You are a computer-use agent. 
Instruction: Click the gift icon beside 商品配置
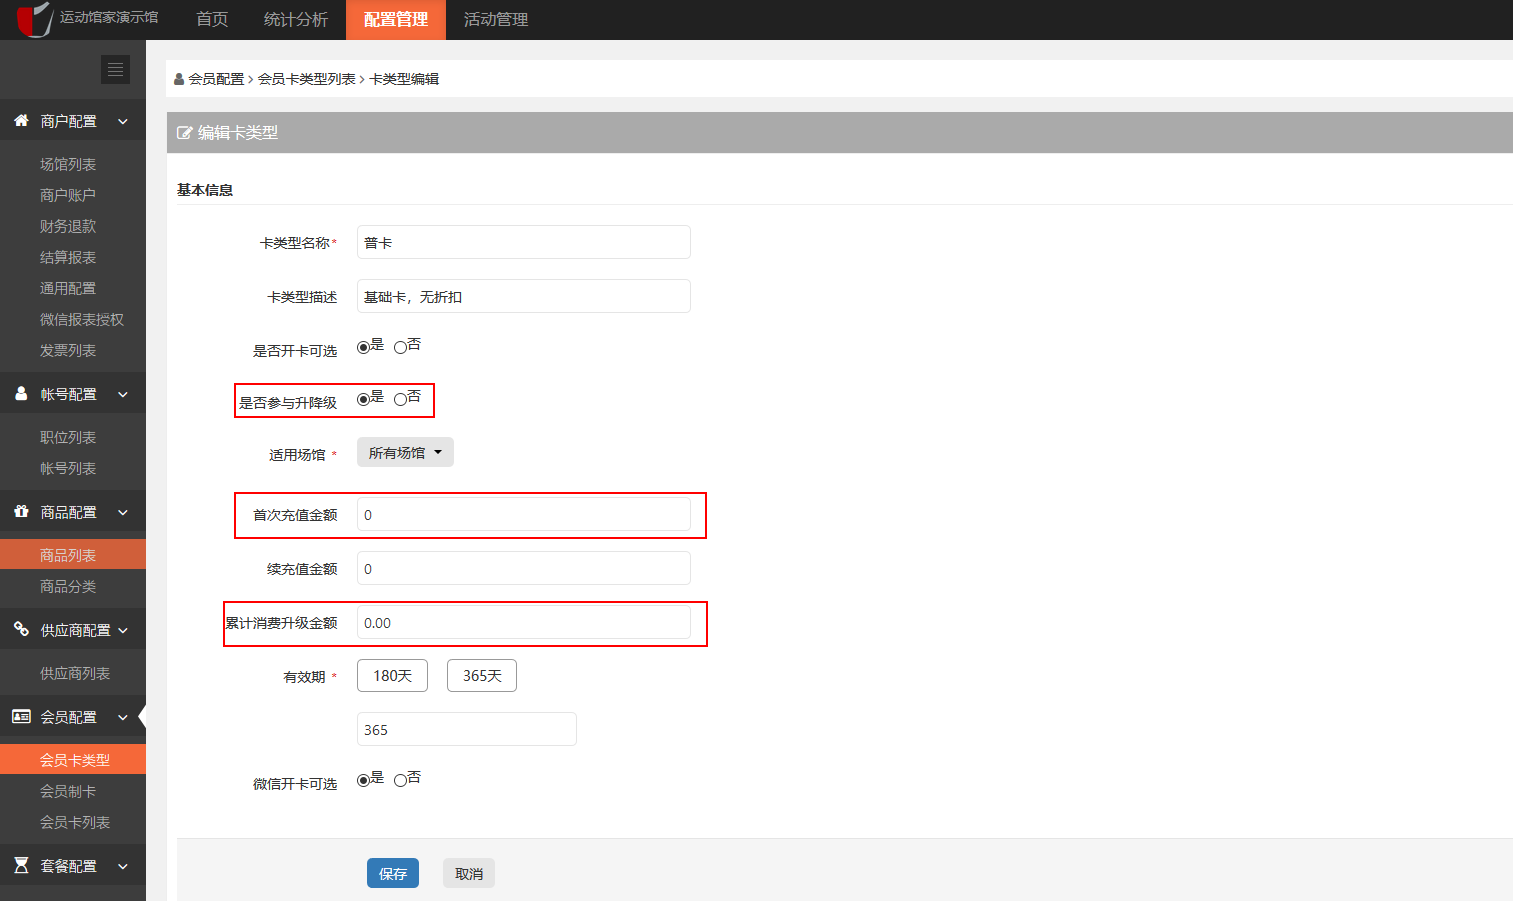pos(21,511)
